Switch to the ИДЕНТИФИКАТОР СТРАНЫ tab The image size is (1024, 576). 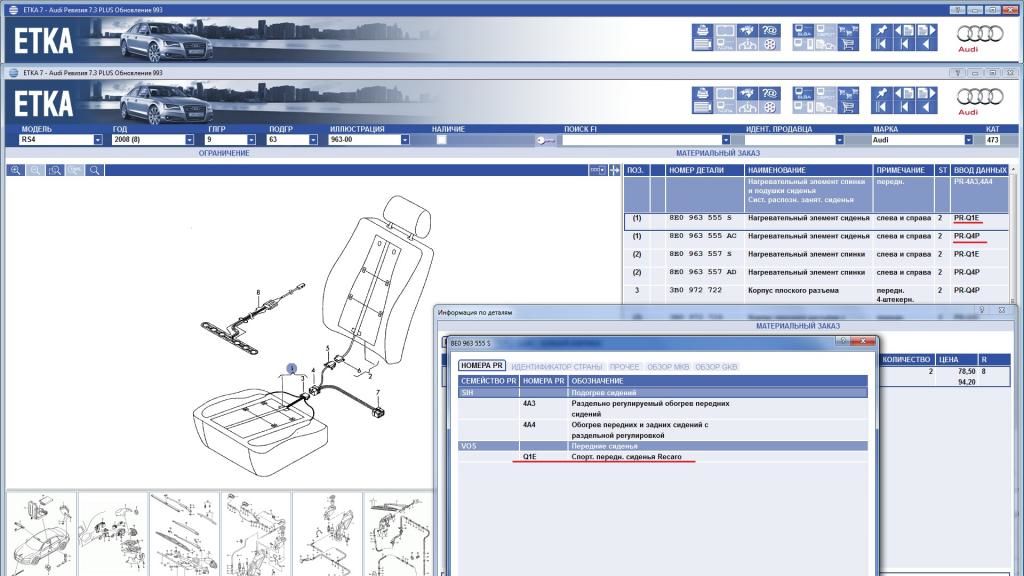(x=556, y=367)
